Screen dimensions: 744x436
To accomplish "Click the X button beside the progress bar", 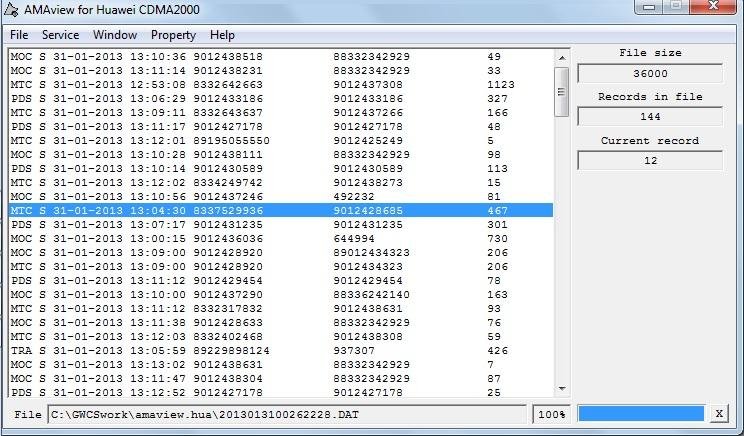I will click(719, 414).
